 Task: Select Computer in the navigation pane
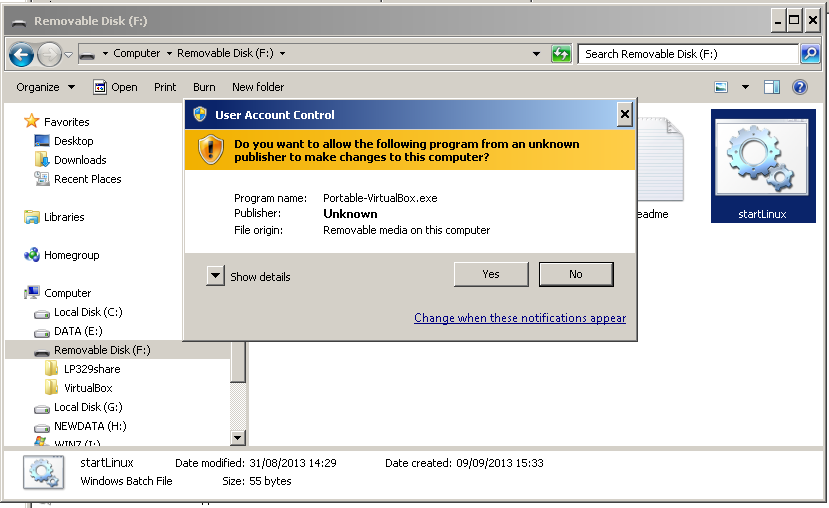58,293
